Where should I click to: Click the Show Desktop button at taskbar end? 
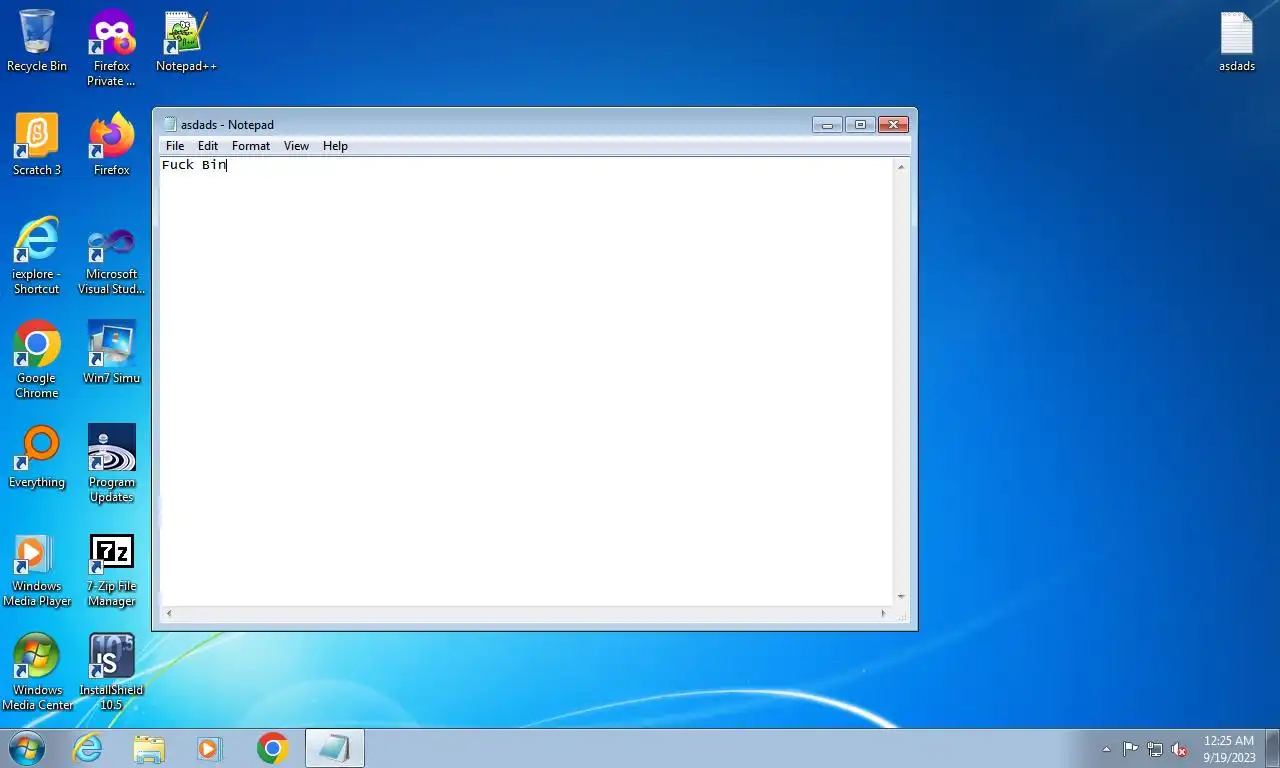1272,748
